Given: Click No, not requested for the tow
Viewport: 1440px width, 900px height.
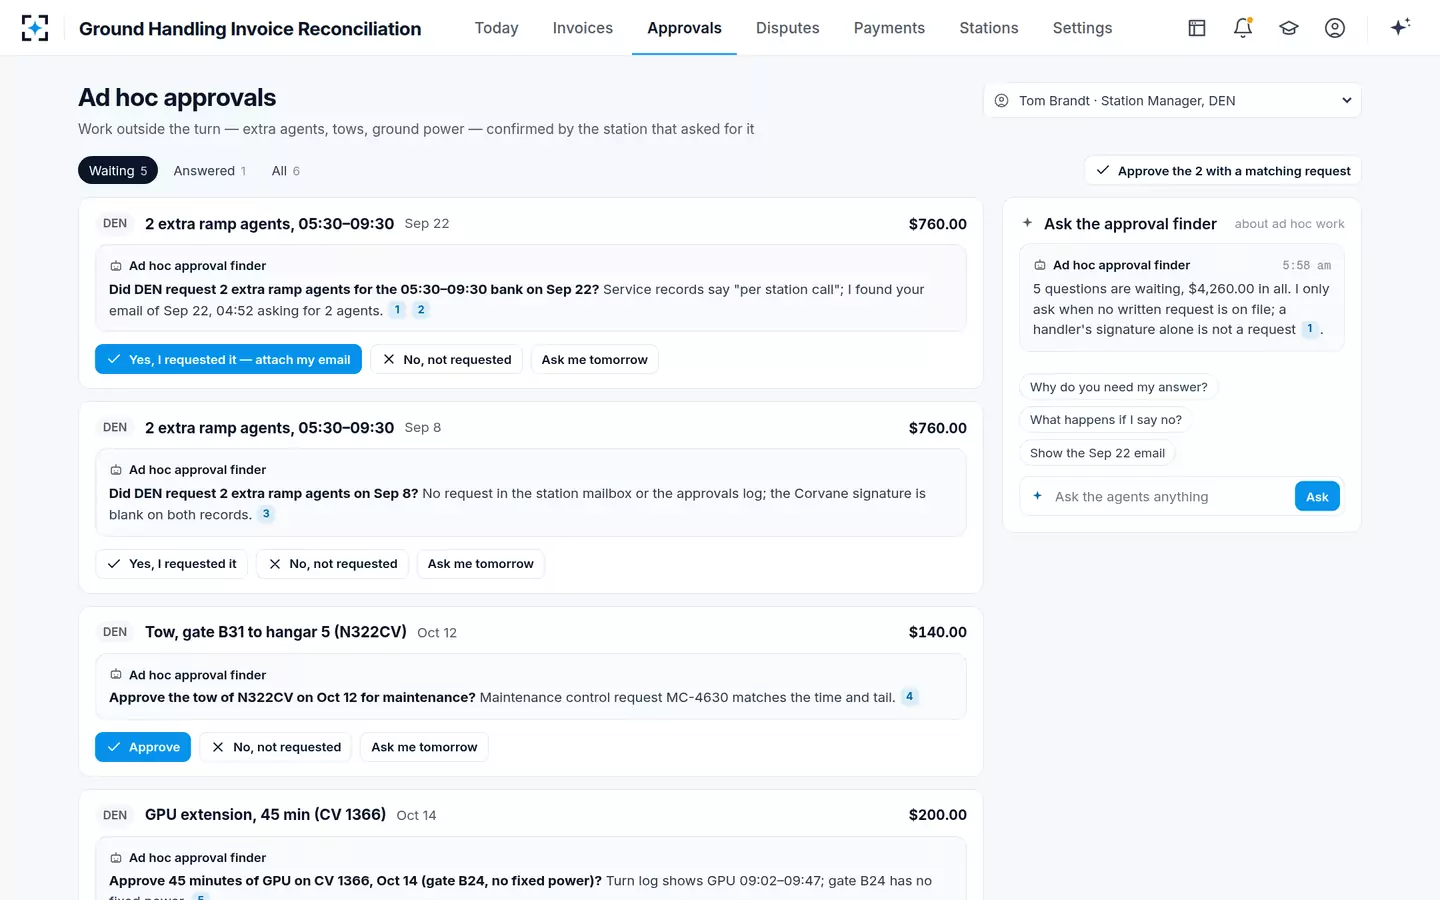Looking at the screenshot, I should [276, 747].
